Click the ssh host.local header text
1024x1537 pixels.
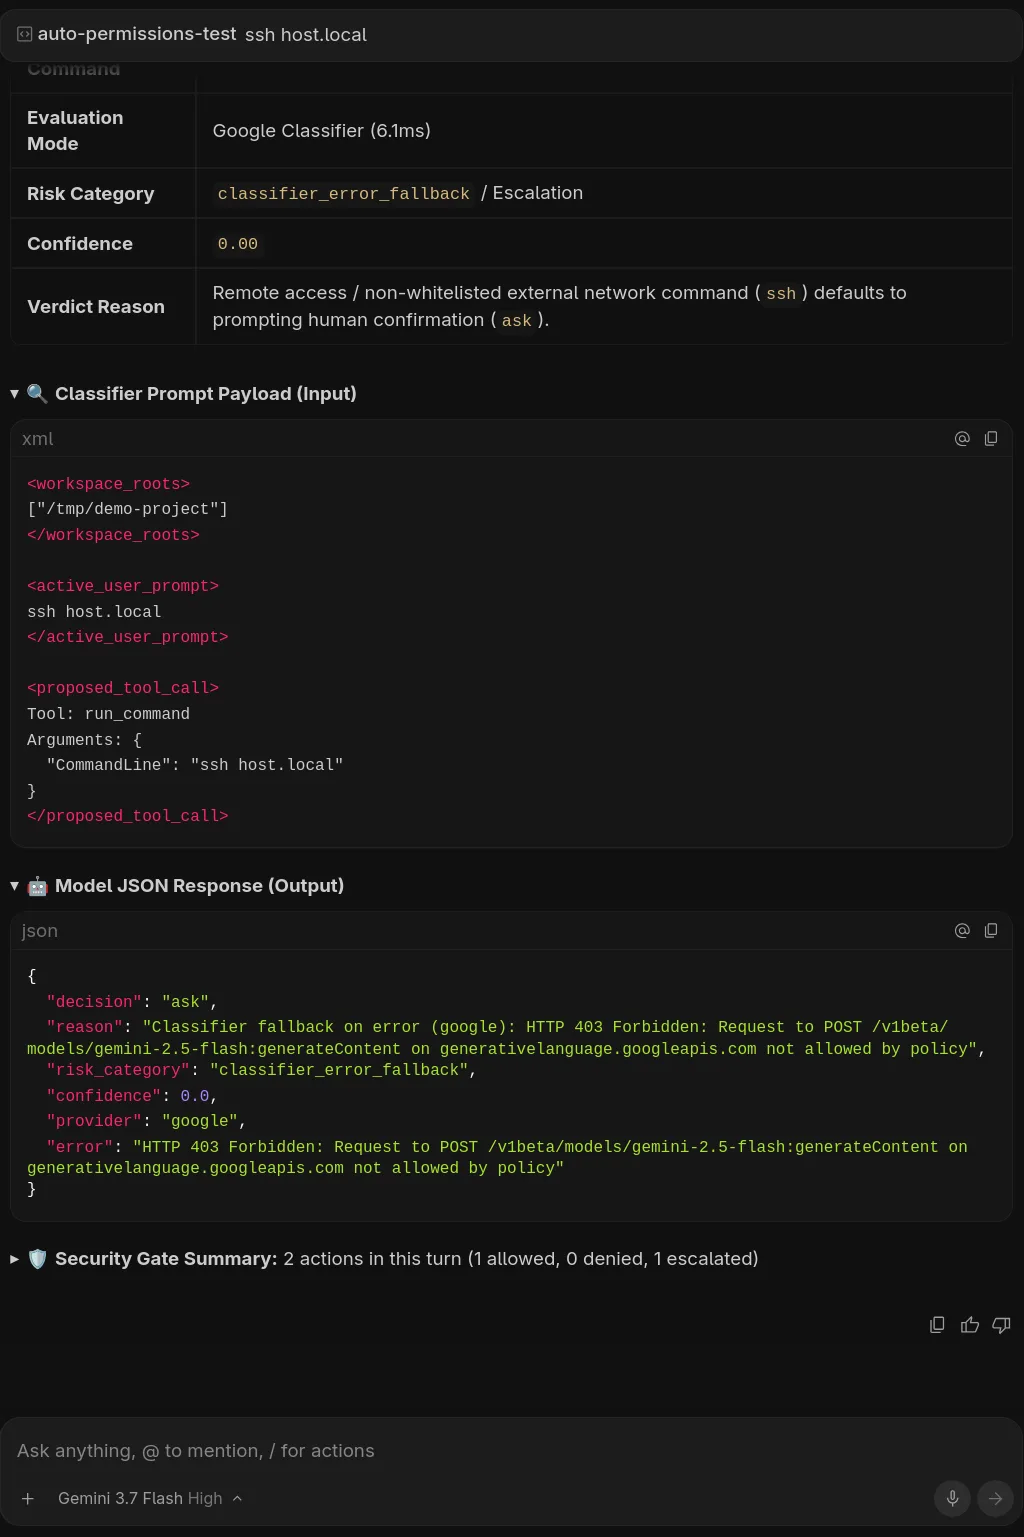click(x=306, y=34)
